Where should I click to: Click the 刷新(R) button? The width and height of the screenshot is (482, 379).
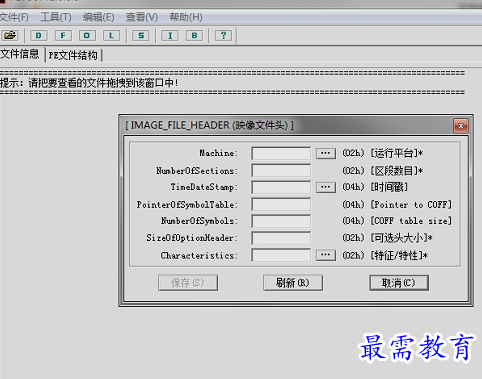tap(293, 283)
